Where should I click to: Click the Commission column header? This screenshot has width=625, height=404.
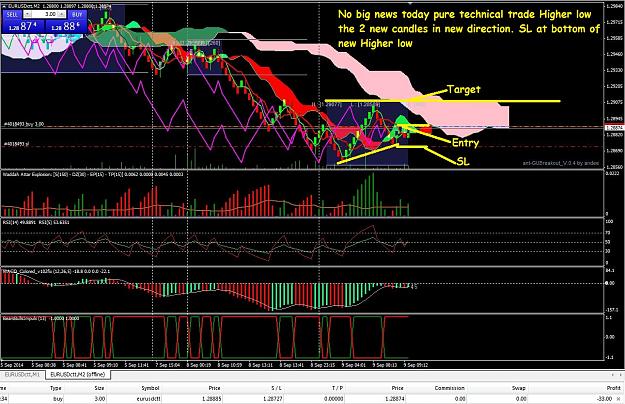coord(449,388)
